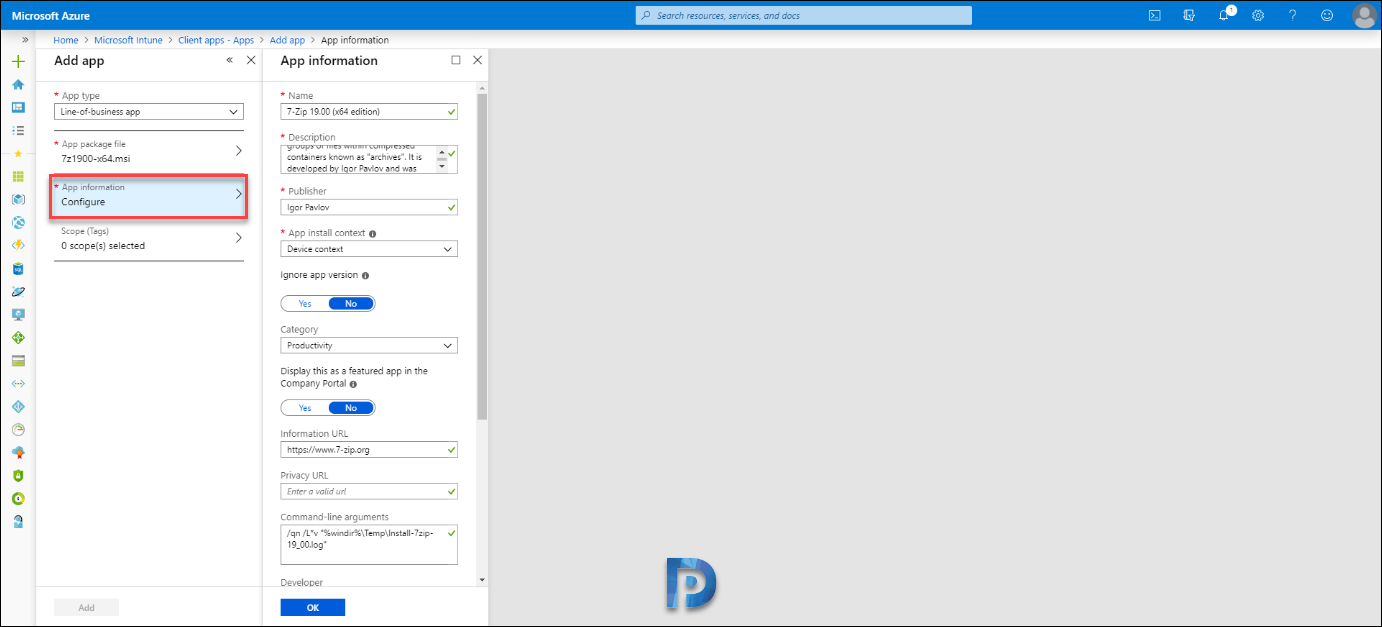The image size is (1382, 627).
Task: Open the Help question mark menu
Action: (1292, 15)
